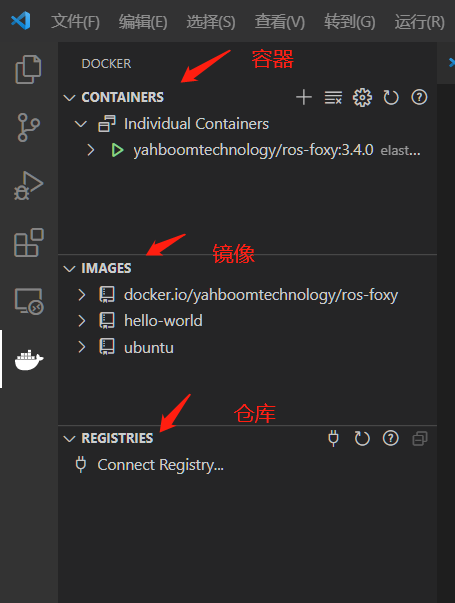Screen dimensions: 455x603
Task: Open Containers settings gear icon
Action: click(362, 98)
